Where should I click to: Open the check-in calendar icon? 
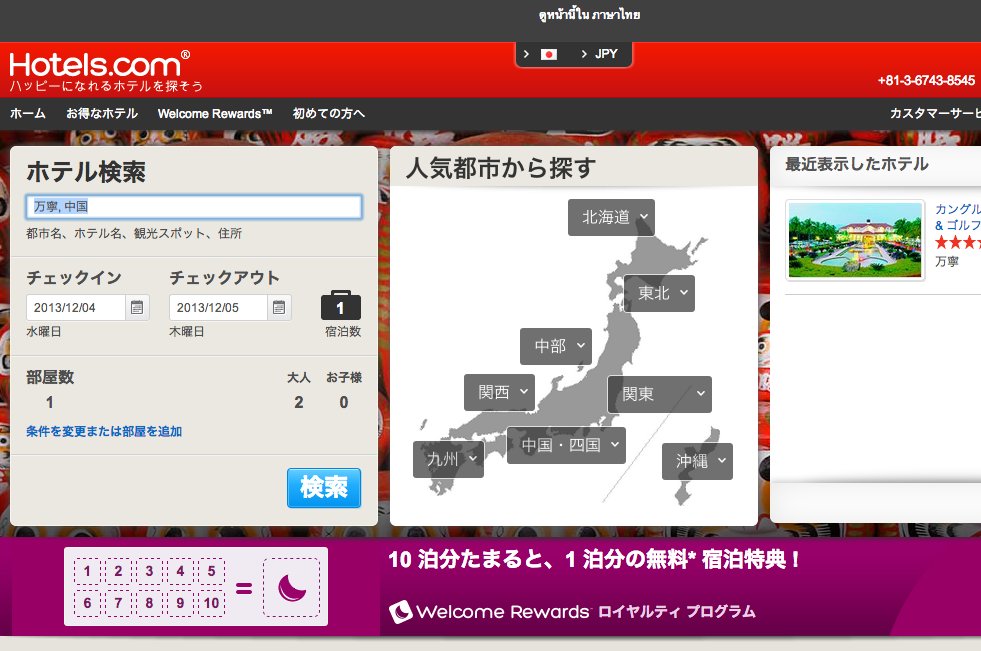coord(137,307)
